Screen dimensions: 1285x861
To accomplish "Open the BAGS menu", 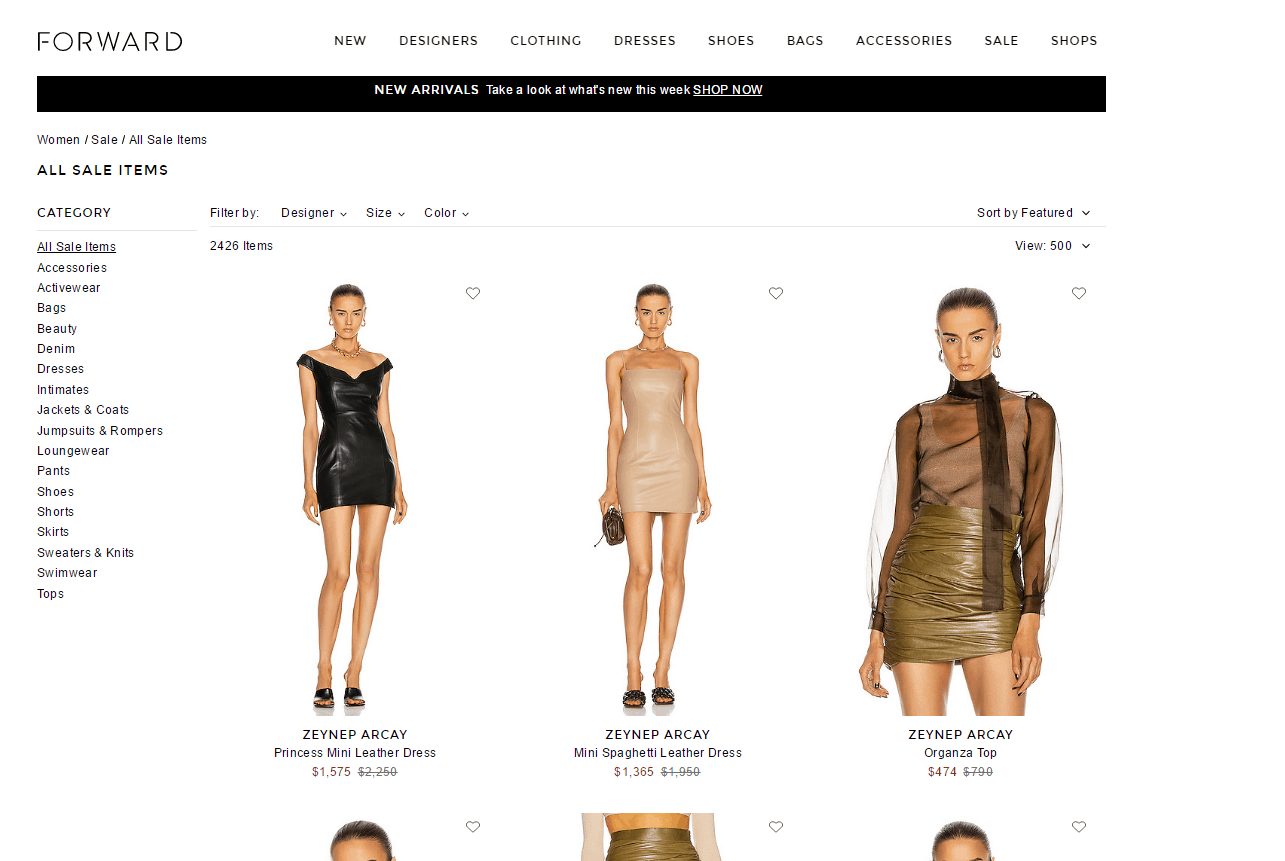I will [x=805, y=41].
